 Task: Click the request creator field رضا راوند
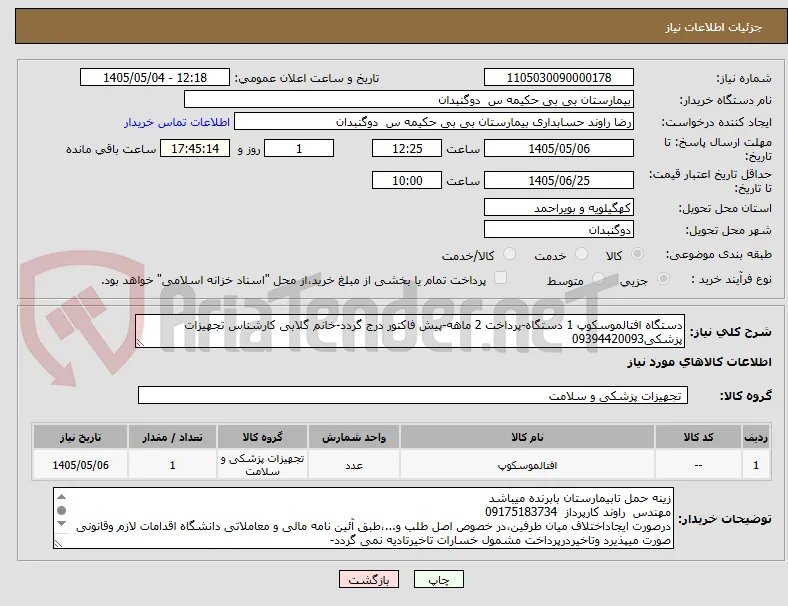point(434,122)
